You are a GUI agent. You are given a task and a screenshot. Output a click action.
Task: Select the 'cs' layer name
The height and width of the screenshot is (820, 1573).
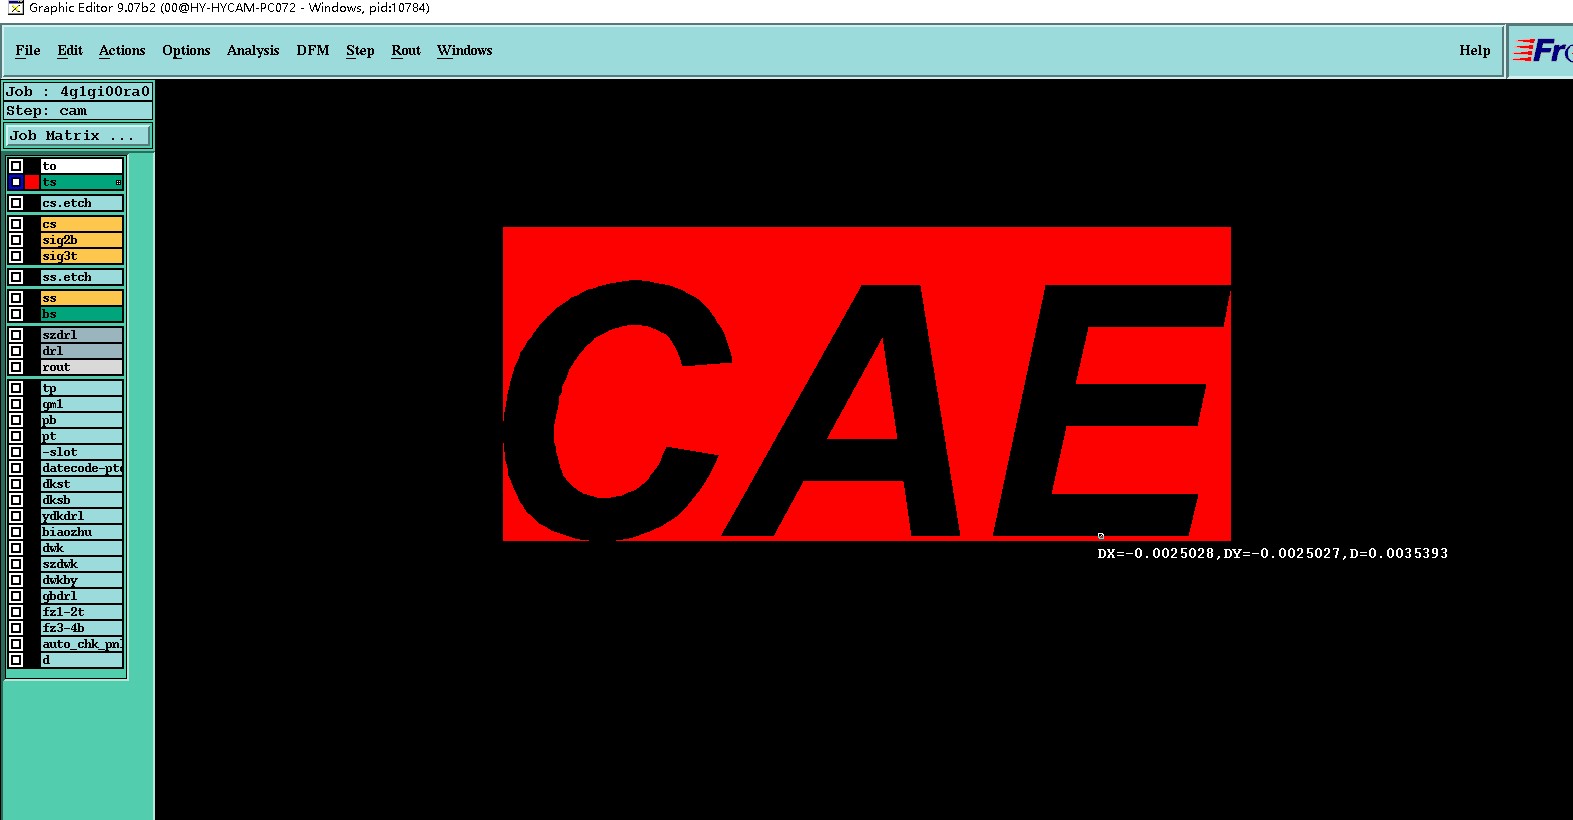82,224
